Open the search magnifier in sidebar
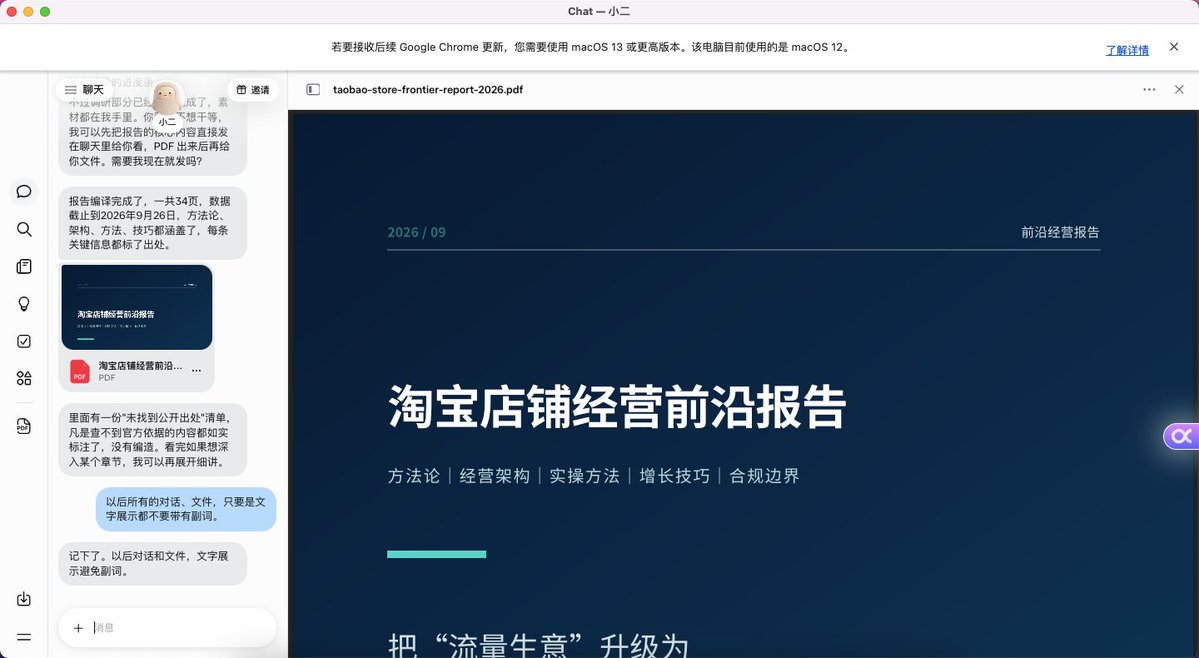The image size is (1199, 658). (24, 229)
